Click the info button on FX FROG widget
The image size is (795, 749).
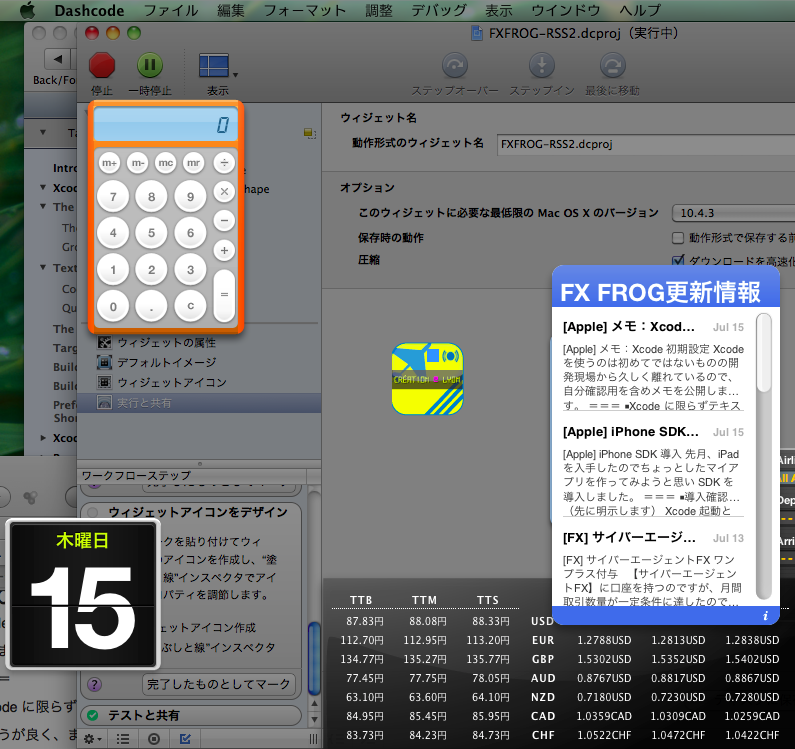coord(765,615)
